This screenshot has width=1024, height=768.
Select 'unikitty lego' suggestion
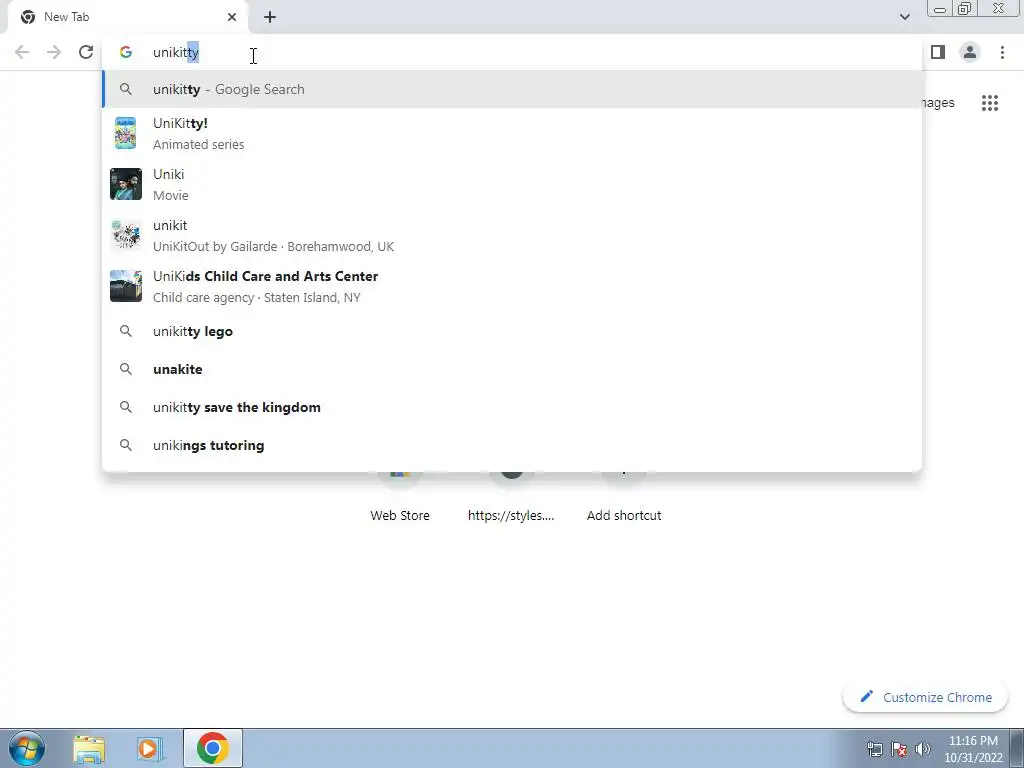click(x=512, y=331)
